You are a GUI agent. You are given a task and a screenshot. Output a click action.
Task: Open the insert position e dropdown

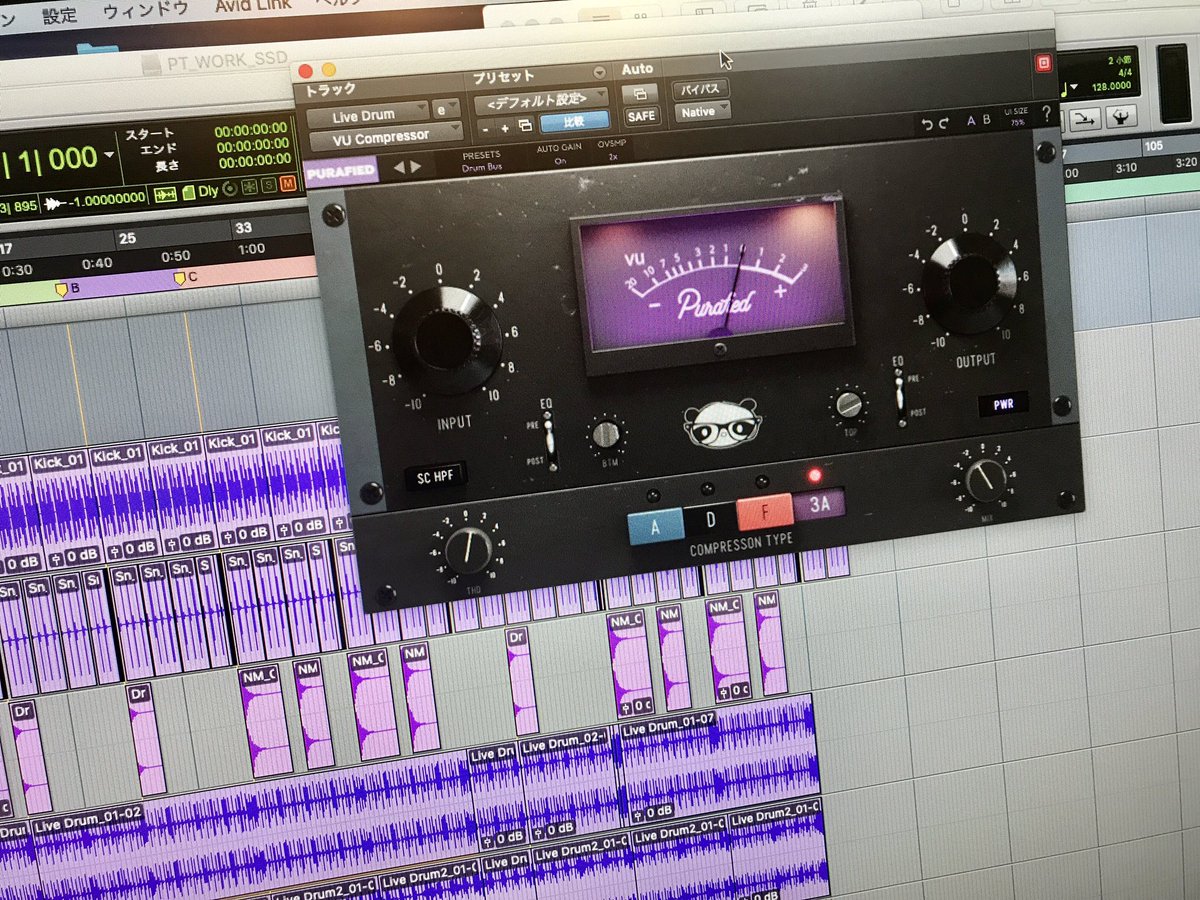pyautogui.click(x=448, y=109)
